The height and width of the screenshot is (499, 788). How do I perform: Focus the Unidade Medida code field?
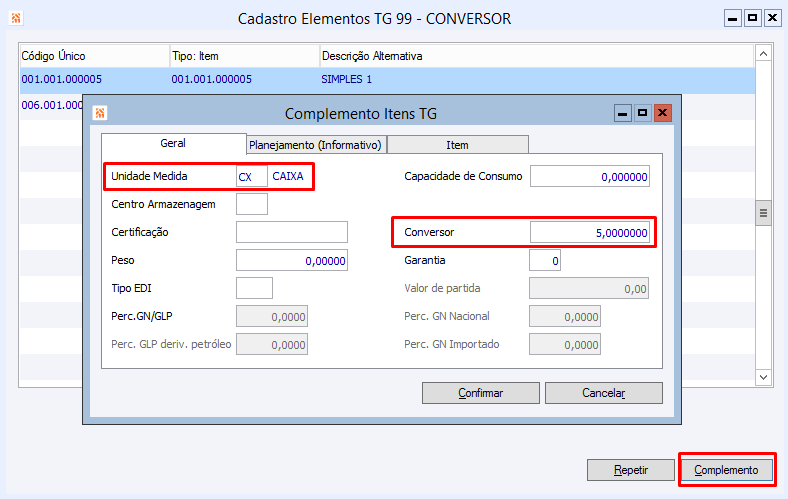pyautogui.click(x=251, y=177)
